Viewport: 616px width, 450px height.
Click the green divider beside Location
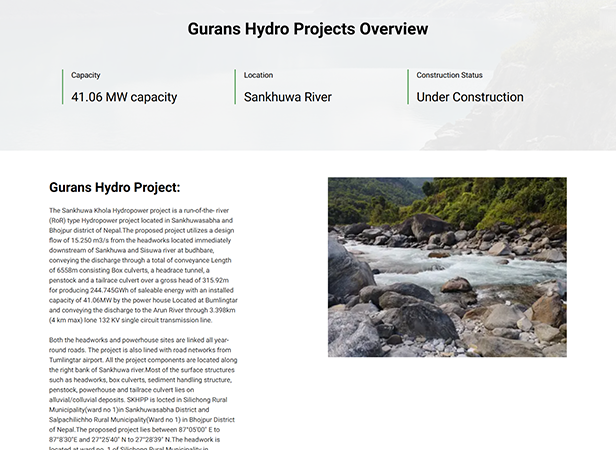235,87
